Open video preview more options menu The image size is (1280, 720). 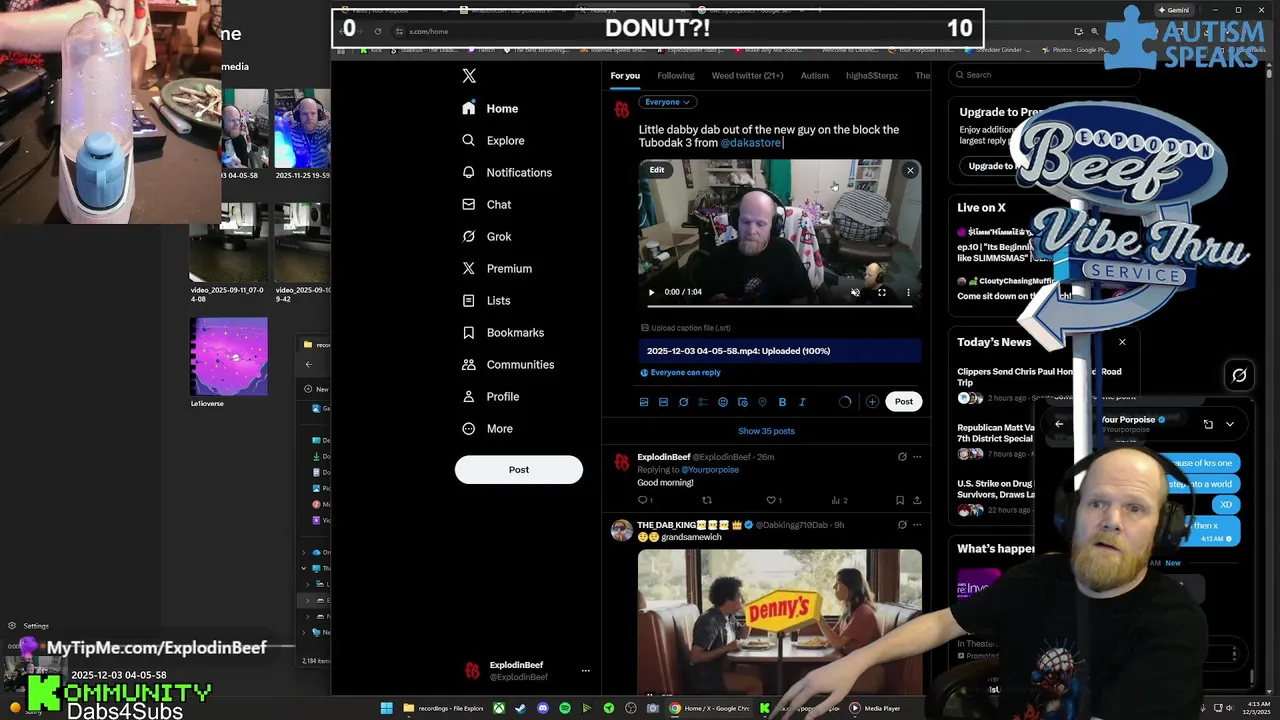click(x=908, y=292)
